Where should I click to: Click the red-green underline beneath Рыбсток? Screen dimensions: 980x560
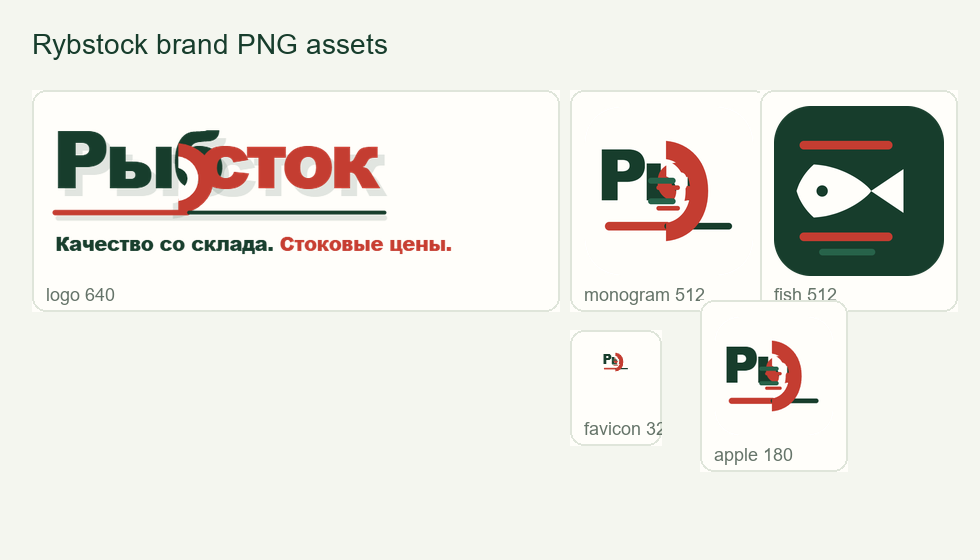(x=219, y=213)
